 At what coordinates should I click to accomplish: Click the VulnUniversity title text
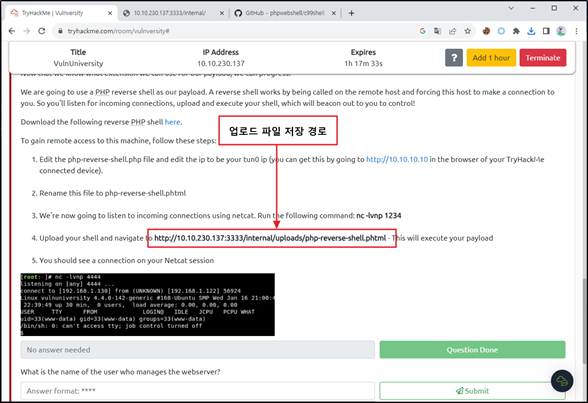pyautogui.click(x=78, y=63)
